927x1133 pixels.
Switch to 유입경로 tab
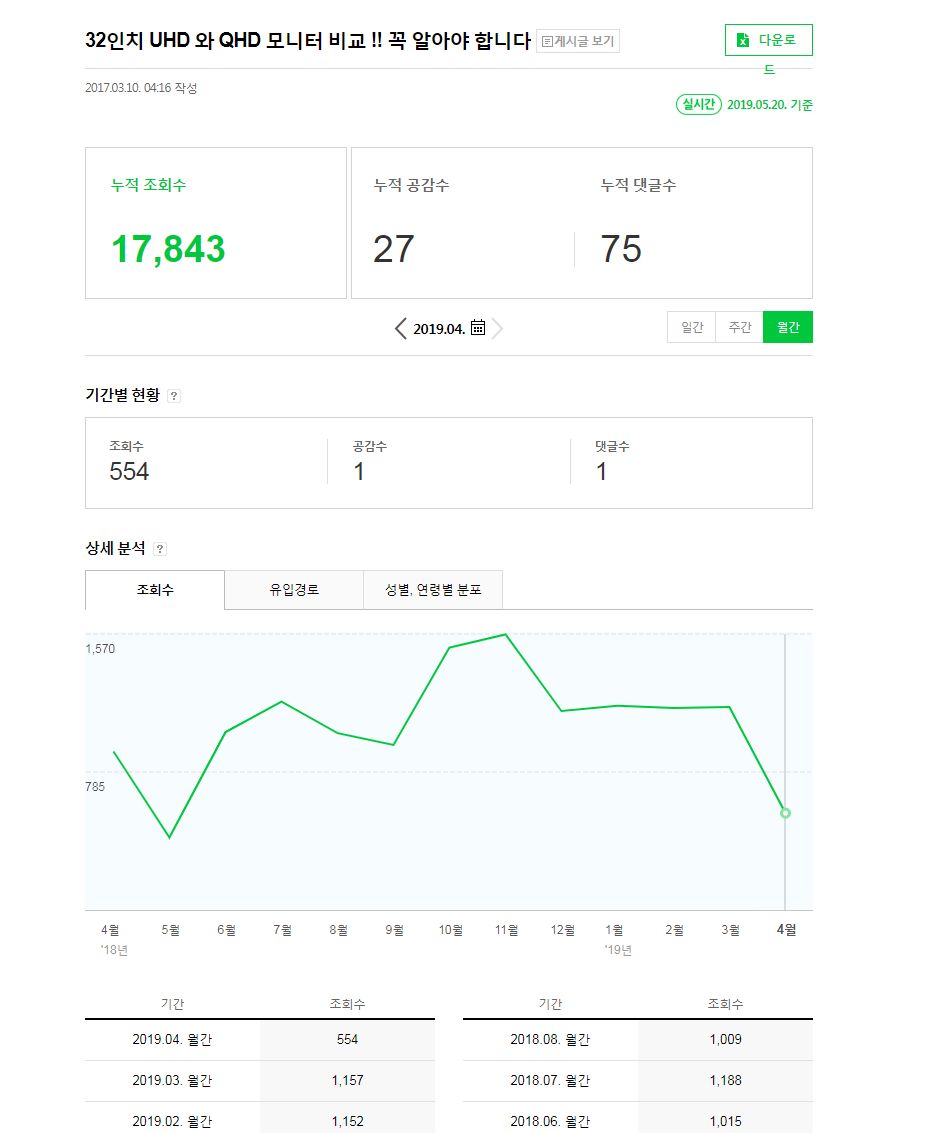pos(294,590)
